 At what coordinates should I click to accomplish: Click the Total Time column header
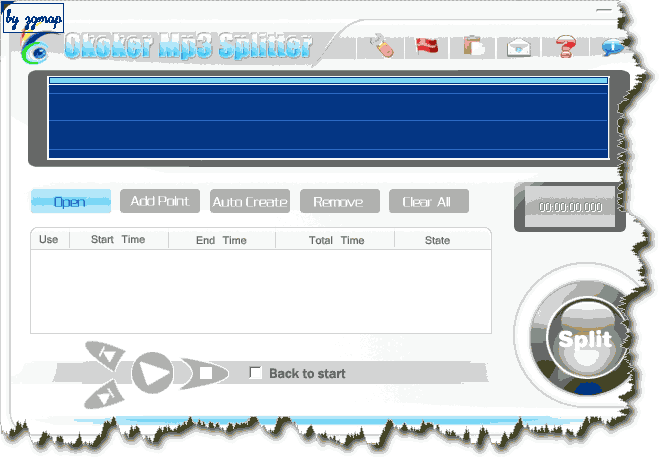(336, 240)
